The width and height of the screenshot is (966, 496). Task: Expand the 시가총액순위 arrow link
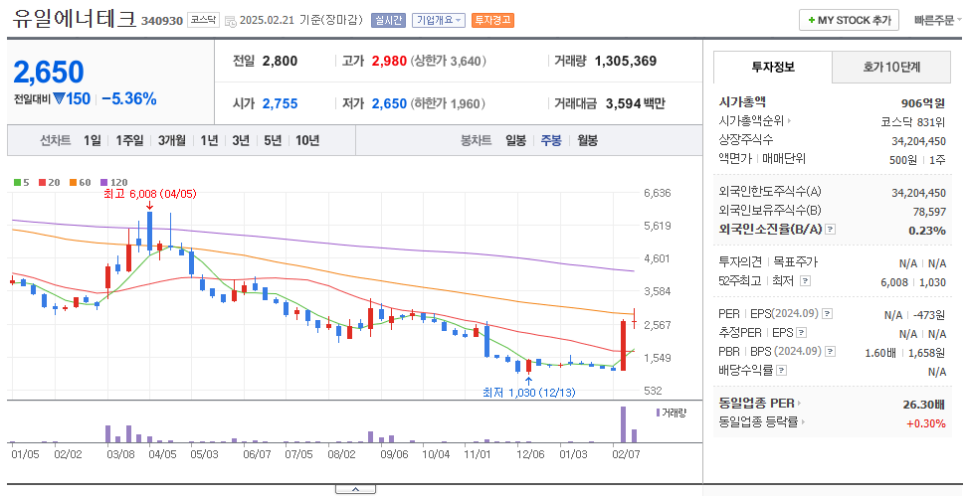[x=789, y=121]
